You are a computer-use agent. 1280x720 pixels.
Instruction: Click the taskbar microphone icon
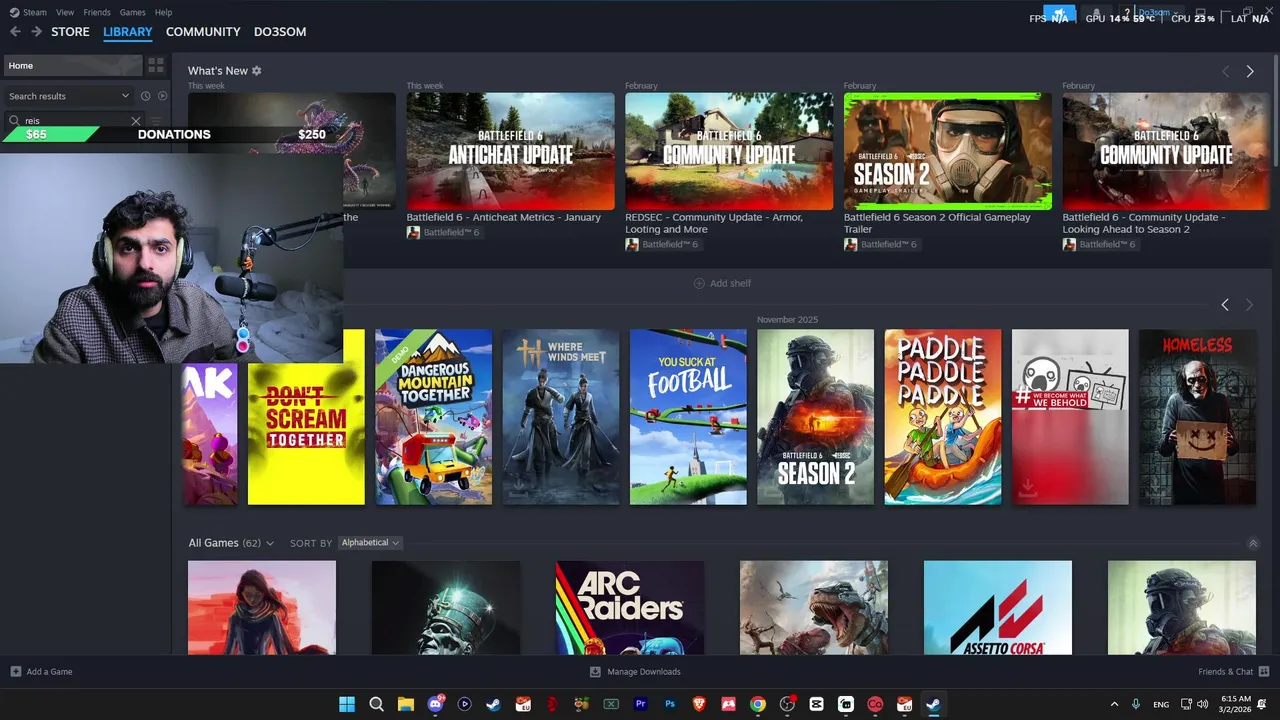(1136, 704)
